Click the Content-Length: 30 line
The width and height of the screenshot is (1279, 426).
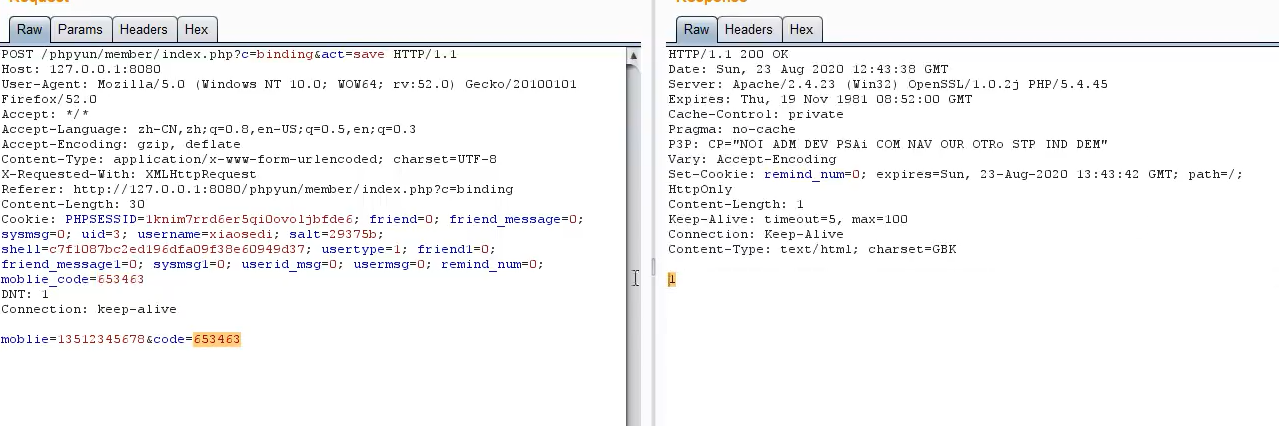73,204
